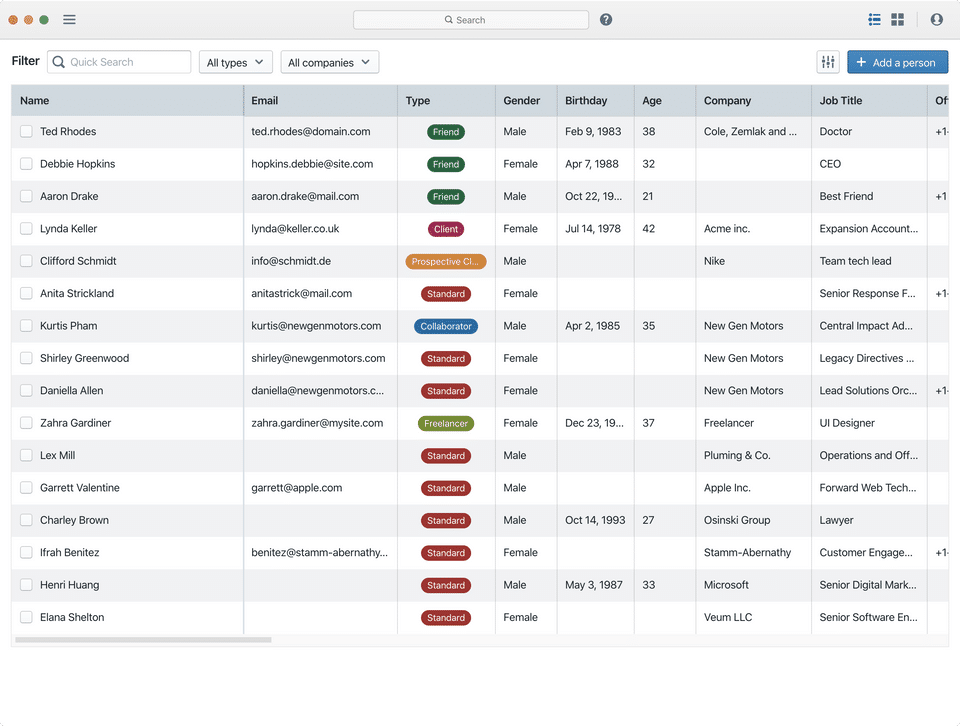
Task: Click job title Lawyer
Action: (x=836, y=520)
